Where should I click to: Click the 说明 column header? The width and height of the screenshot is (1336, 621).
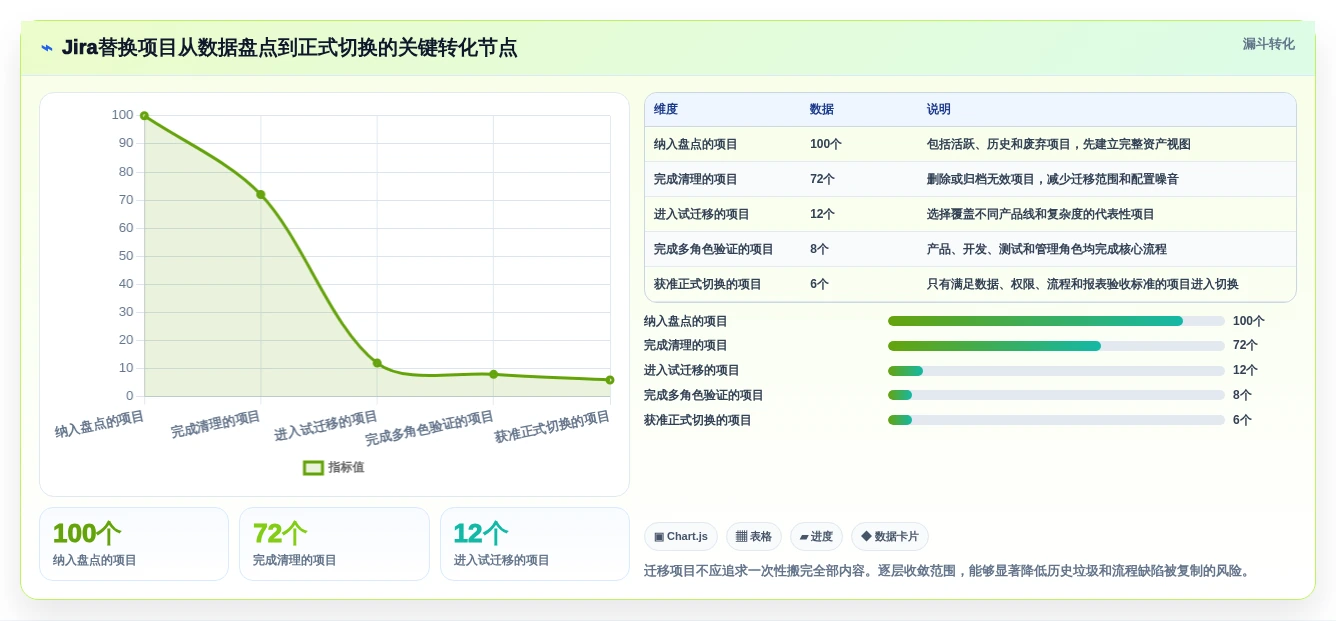tap(939, 110)
